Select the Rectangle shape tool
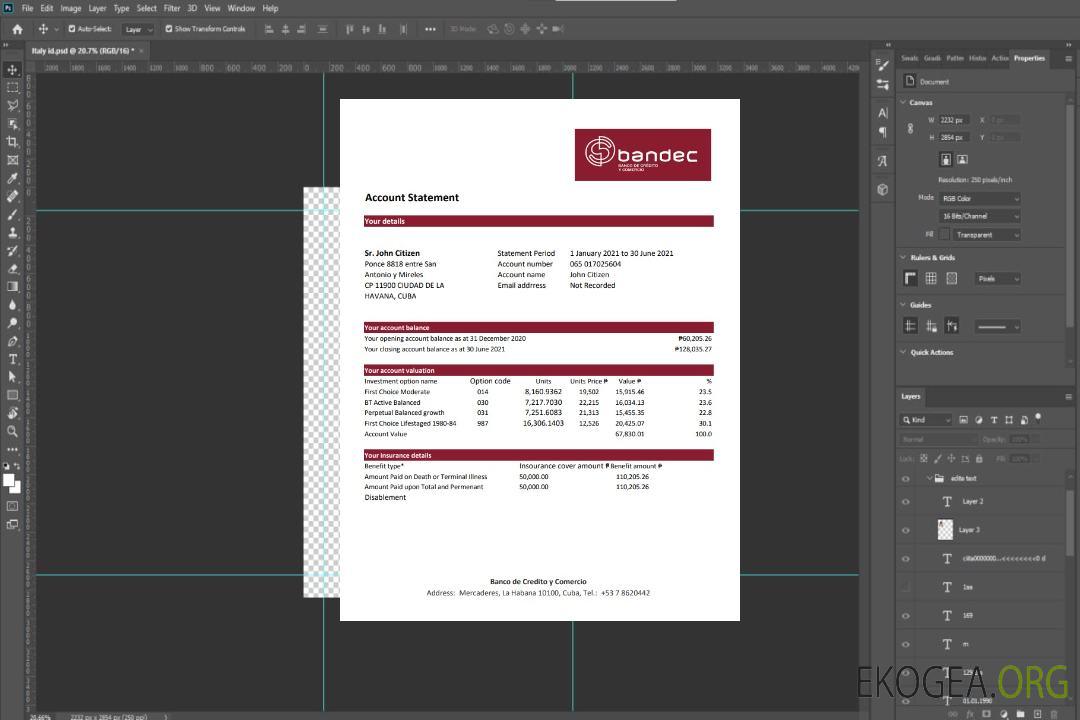The image size is (1080, 720). pyautogui.click(x=12, y=395)
